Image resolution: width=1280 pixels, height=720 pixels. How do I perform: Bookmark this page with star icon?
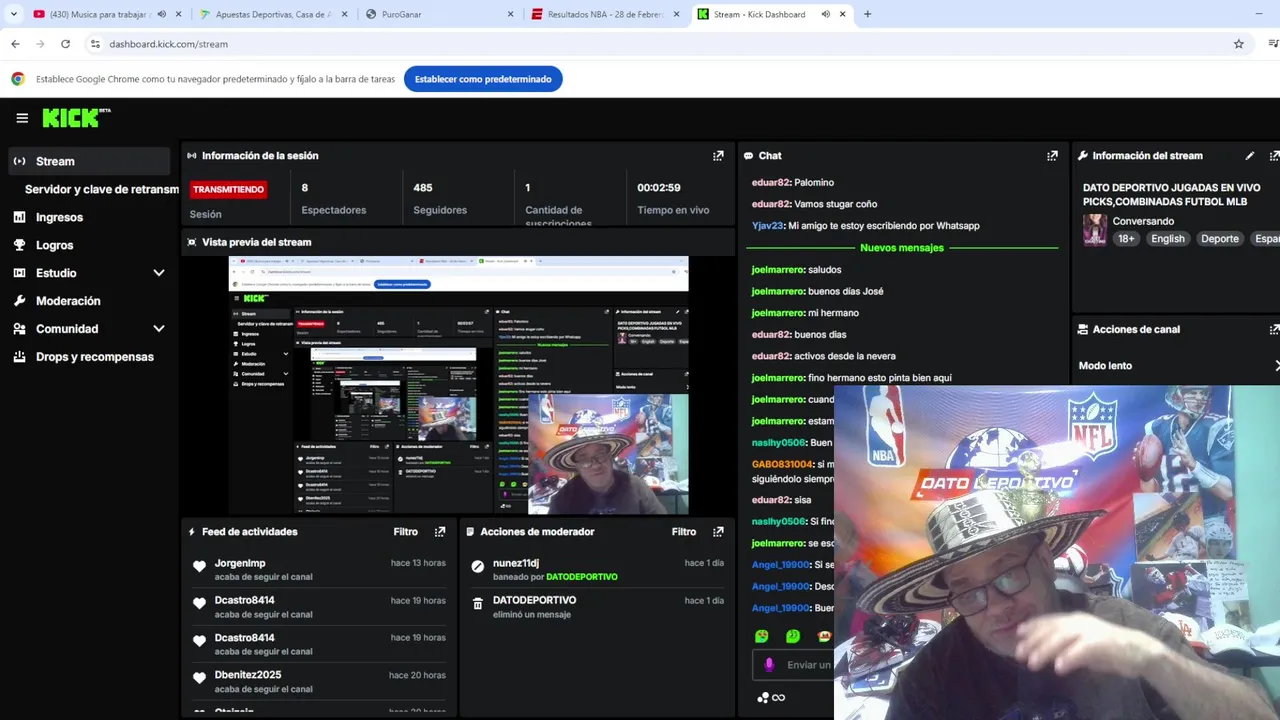point(1239,44)
